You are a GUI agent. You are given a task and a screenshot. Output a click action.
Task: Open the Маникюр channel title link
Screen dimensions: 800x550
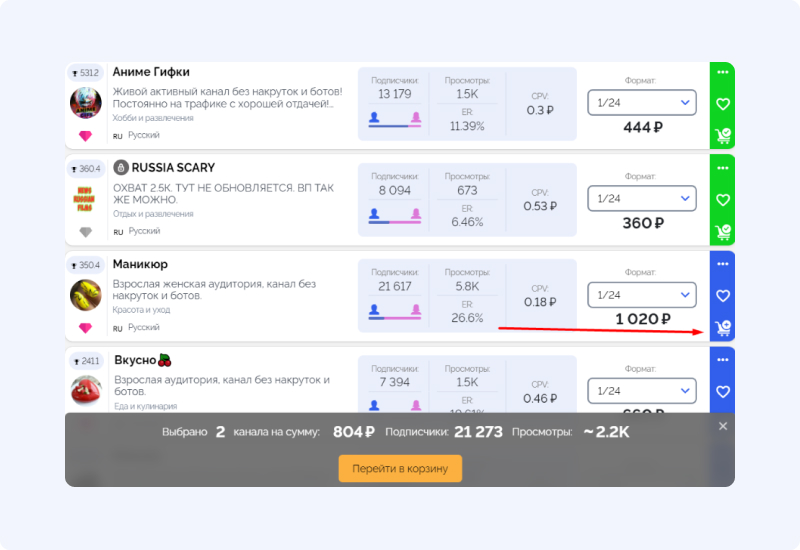tap(141, 264)
